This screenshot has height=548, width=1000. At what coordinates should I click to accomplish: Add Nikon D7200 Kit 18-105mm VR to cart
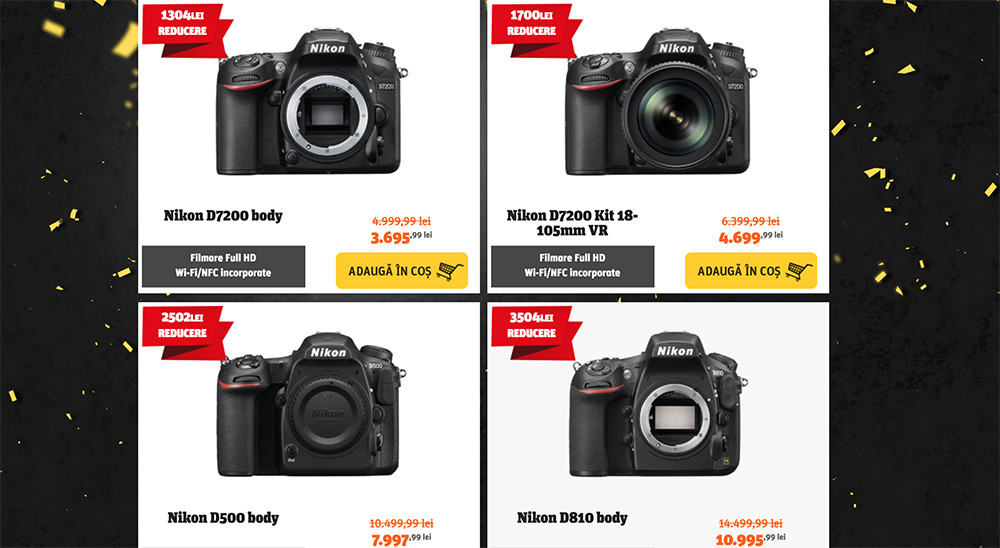pyautogui.click(x=751, y=270)
